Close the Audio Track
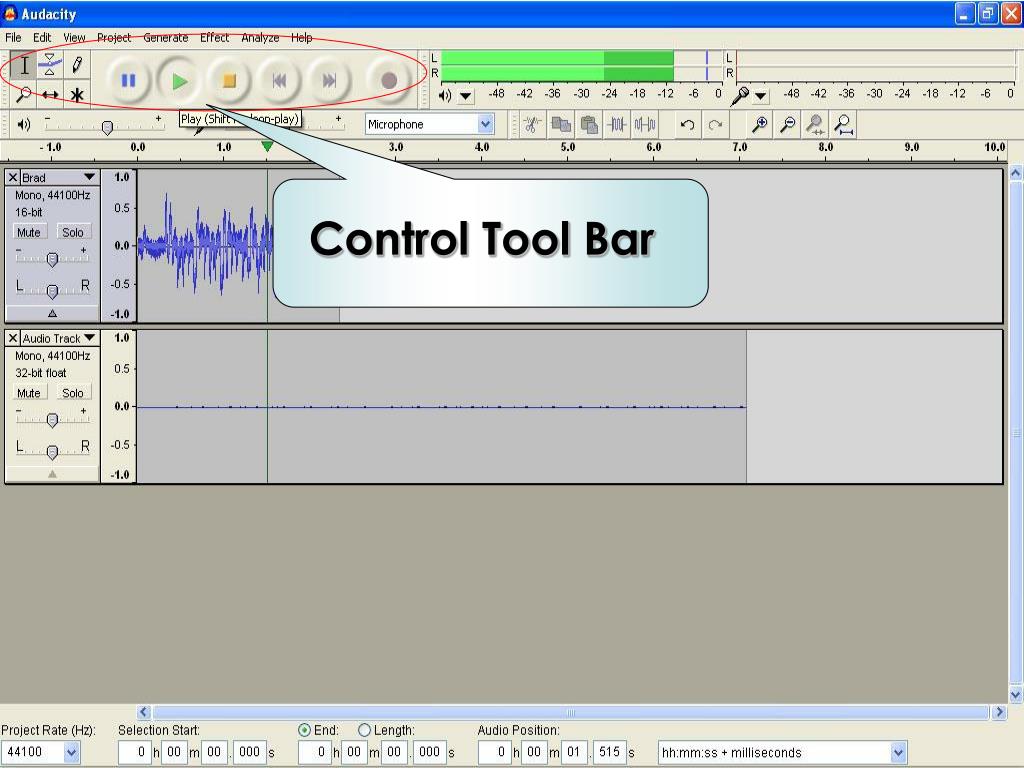Screen dimensions: 1024x768 pos(12,338)
